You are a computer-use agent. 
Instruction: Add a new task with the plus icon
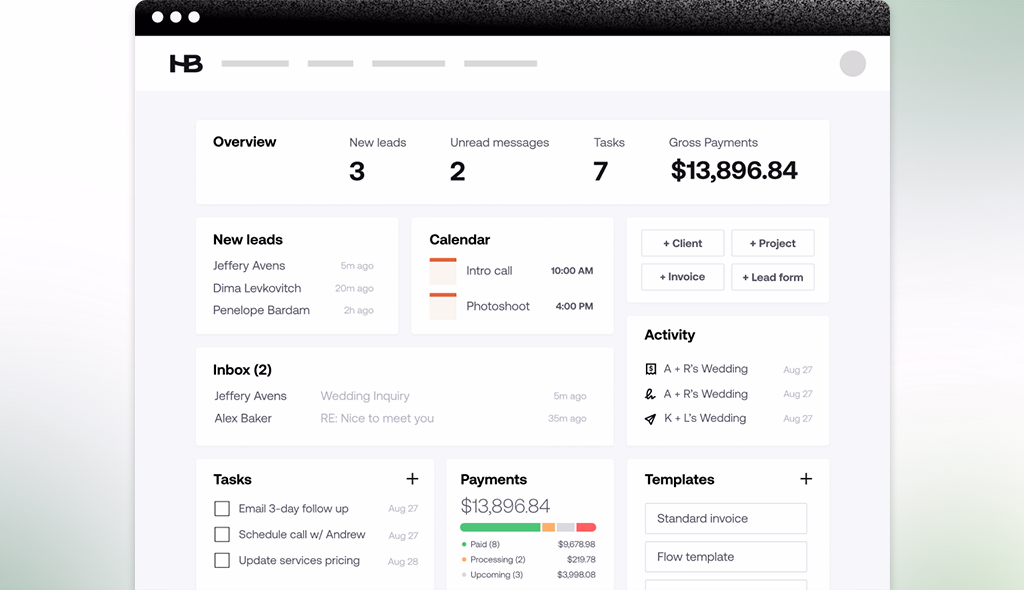coord(412,479)
